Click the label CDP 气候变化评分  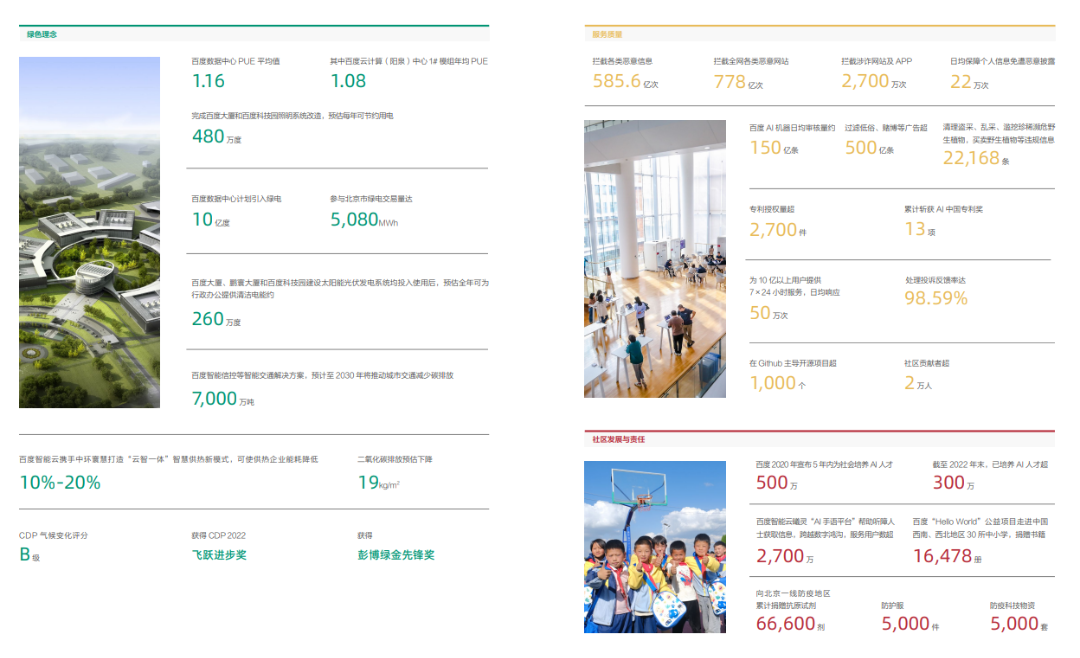pyautogui.click(x=53, y=535)
